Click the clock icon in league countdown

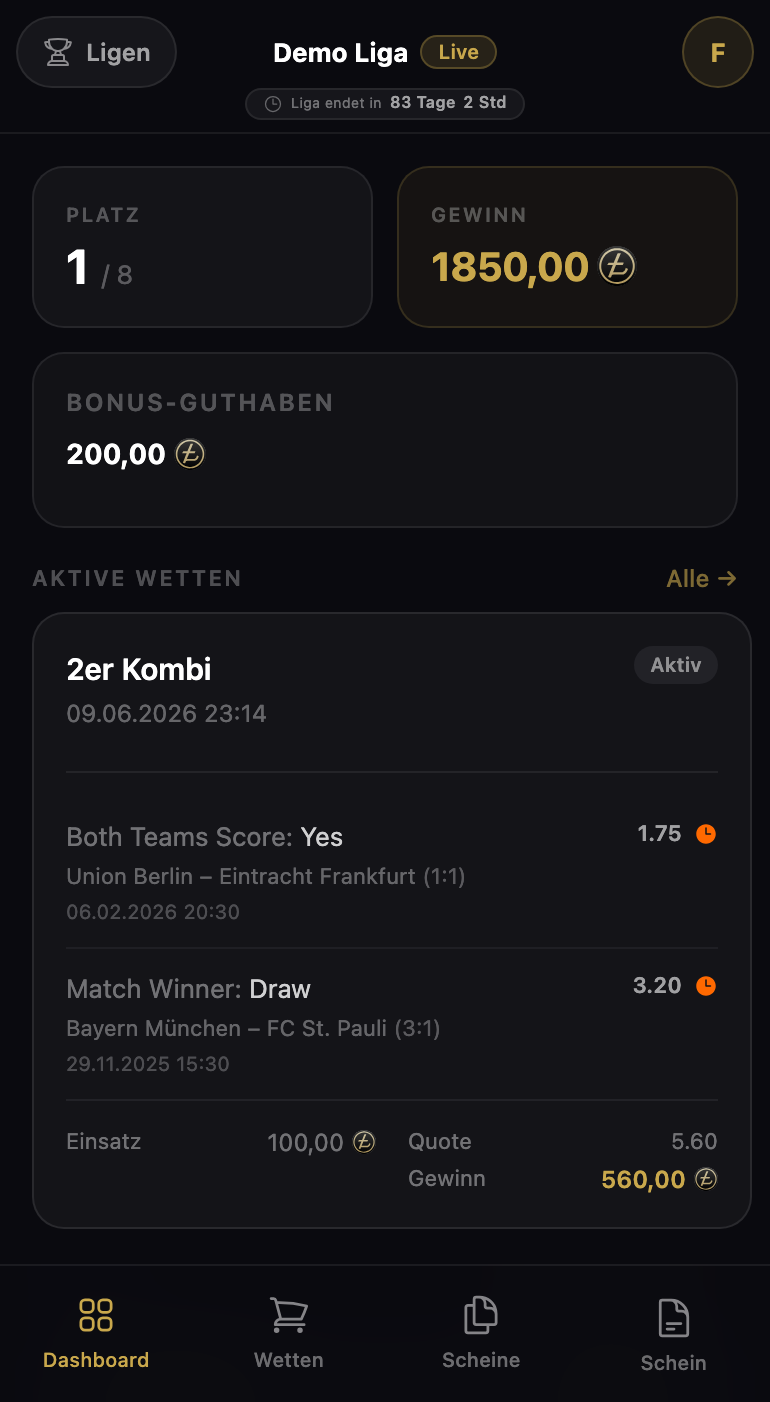(x=273, y=103)
